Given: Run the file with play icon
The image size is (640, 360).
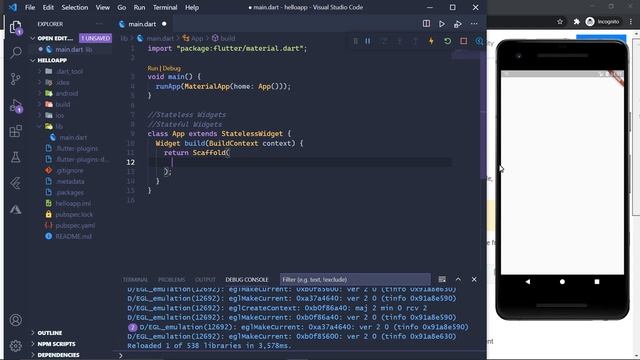Looking at the screenshot, I should (442, 24).
